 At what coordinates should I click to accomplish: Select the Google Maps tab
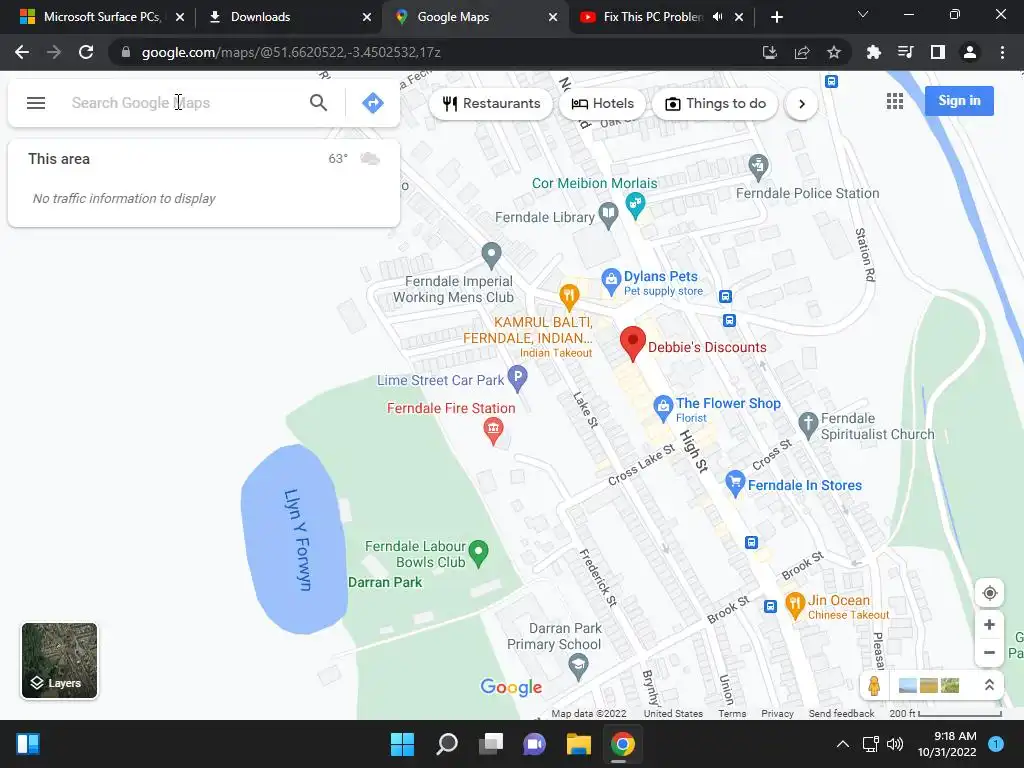click(475, 17)
